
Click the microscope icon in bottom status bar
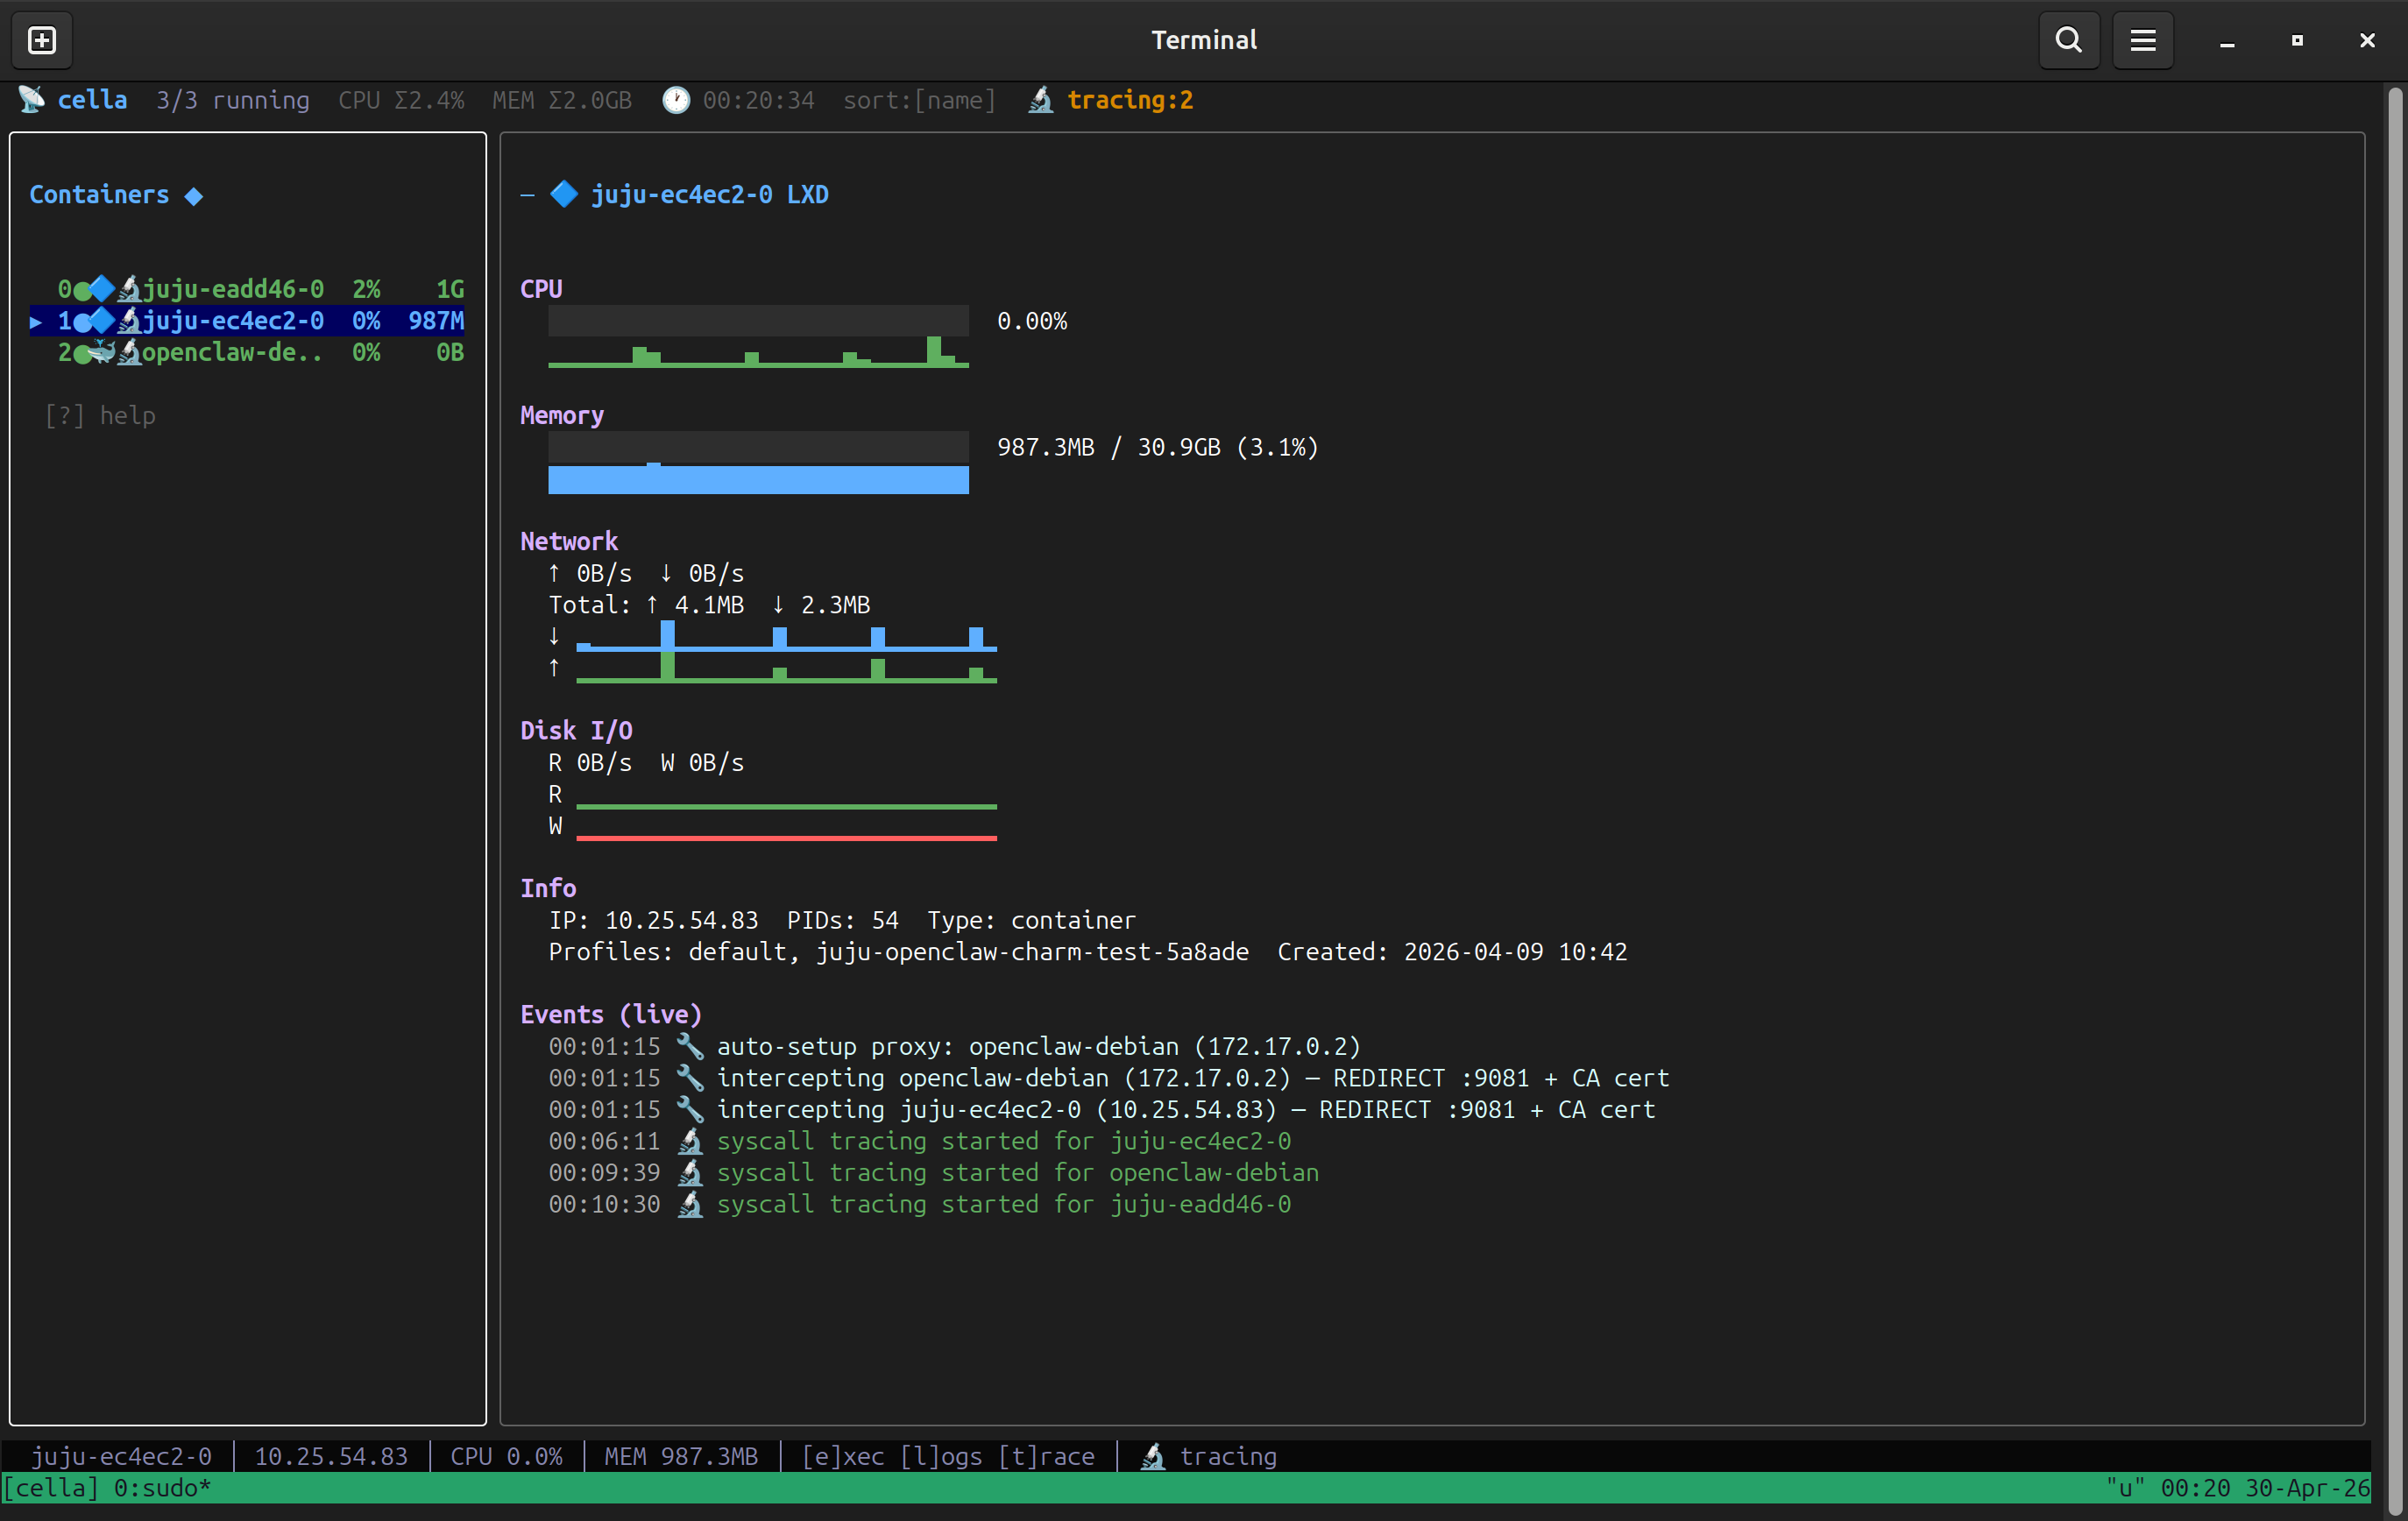[1153, 1456]
